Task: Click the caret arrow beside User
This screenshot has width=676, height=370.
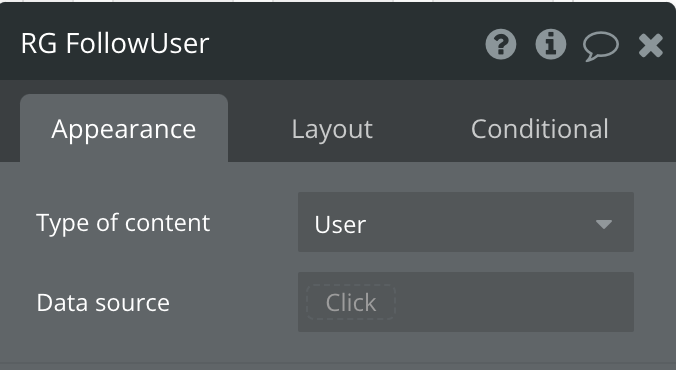Action: pyautogui.click(x=604, y=224)
